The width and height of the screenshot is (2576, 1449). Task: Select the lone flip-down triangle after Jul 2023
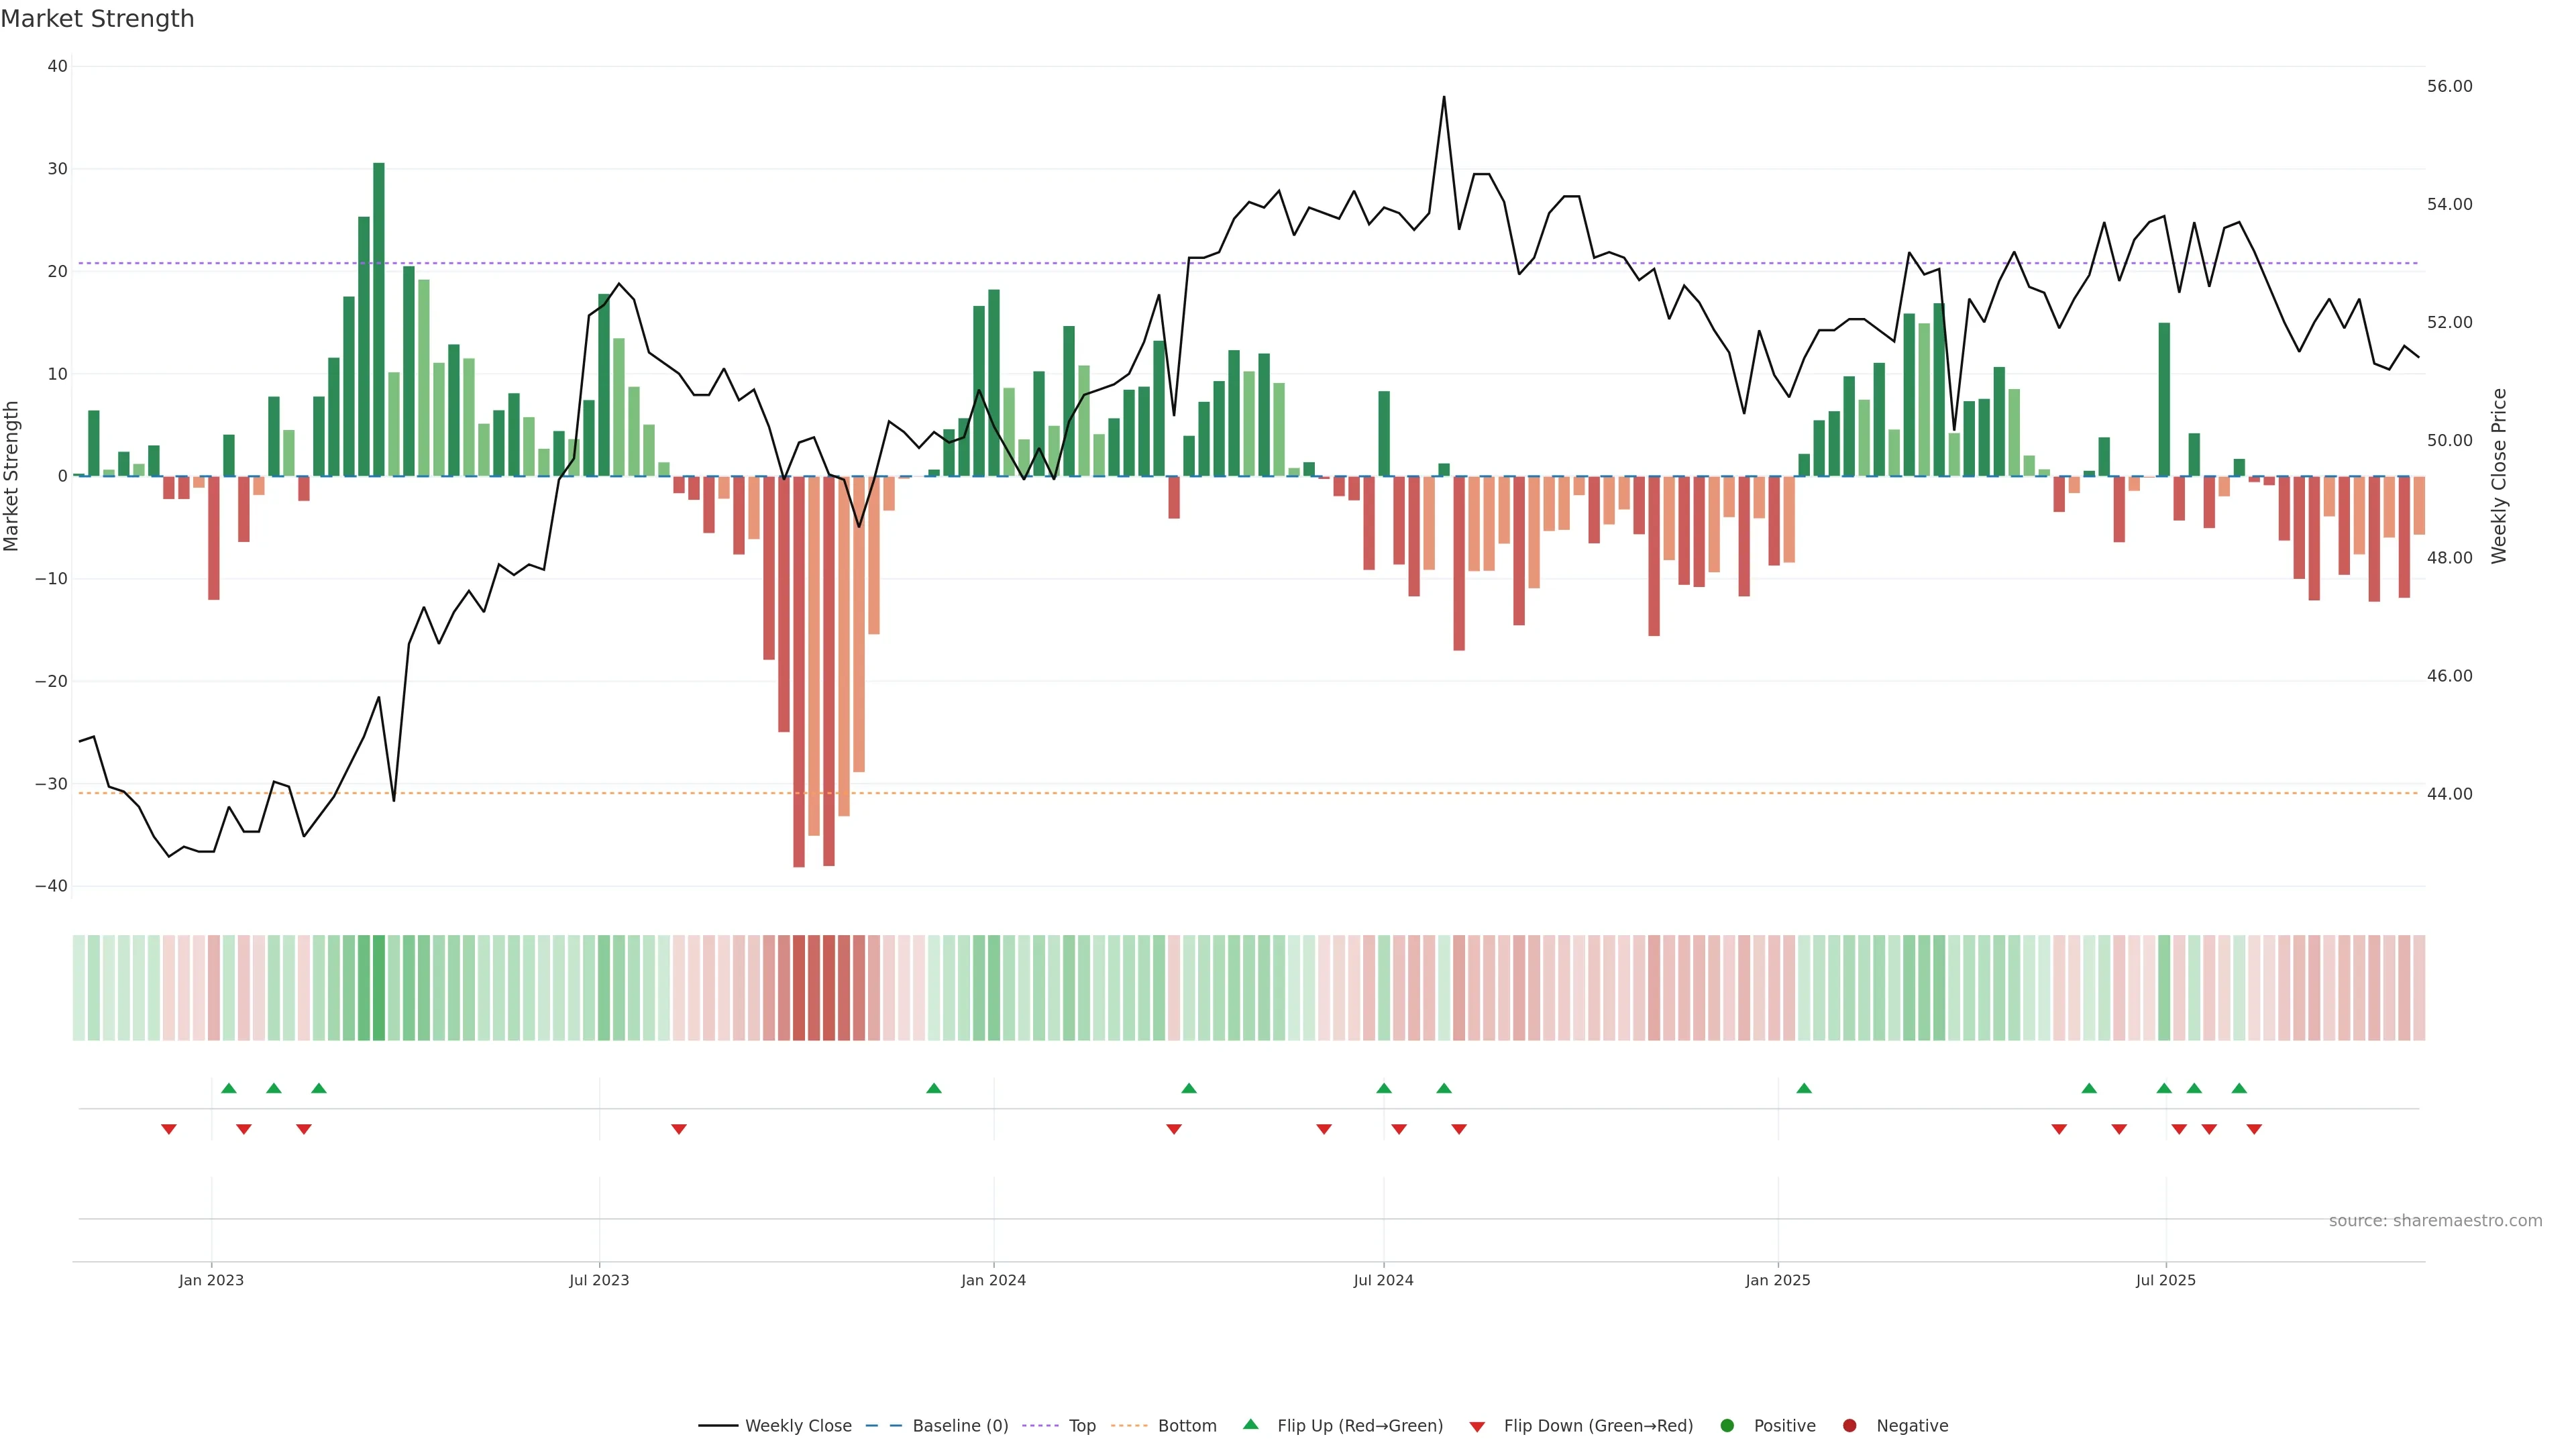pos(679,1129)
